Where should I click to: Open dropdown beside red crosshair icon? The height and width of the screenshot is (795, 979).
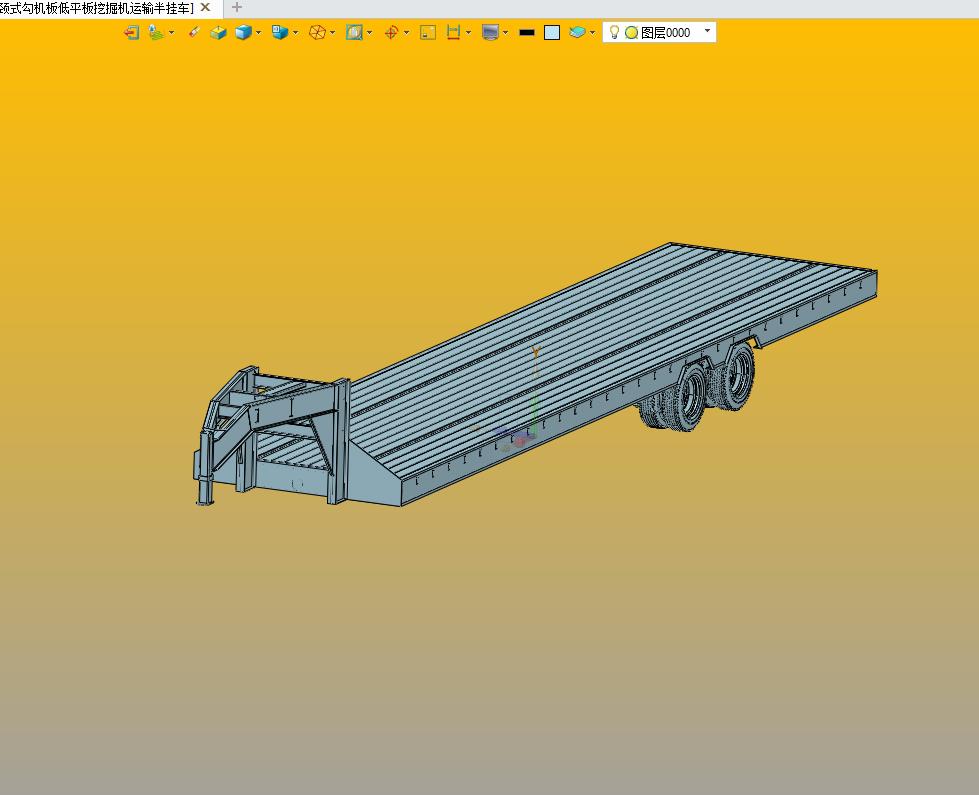click(407, 32)
